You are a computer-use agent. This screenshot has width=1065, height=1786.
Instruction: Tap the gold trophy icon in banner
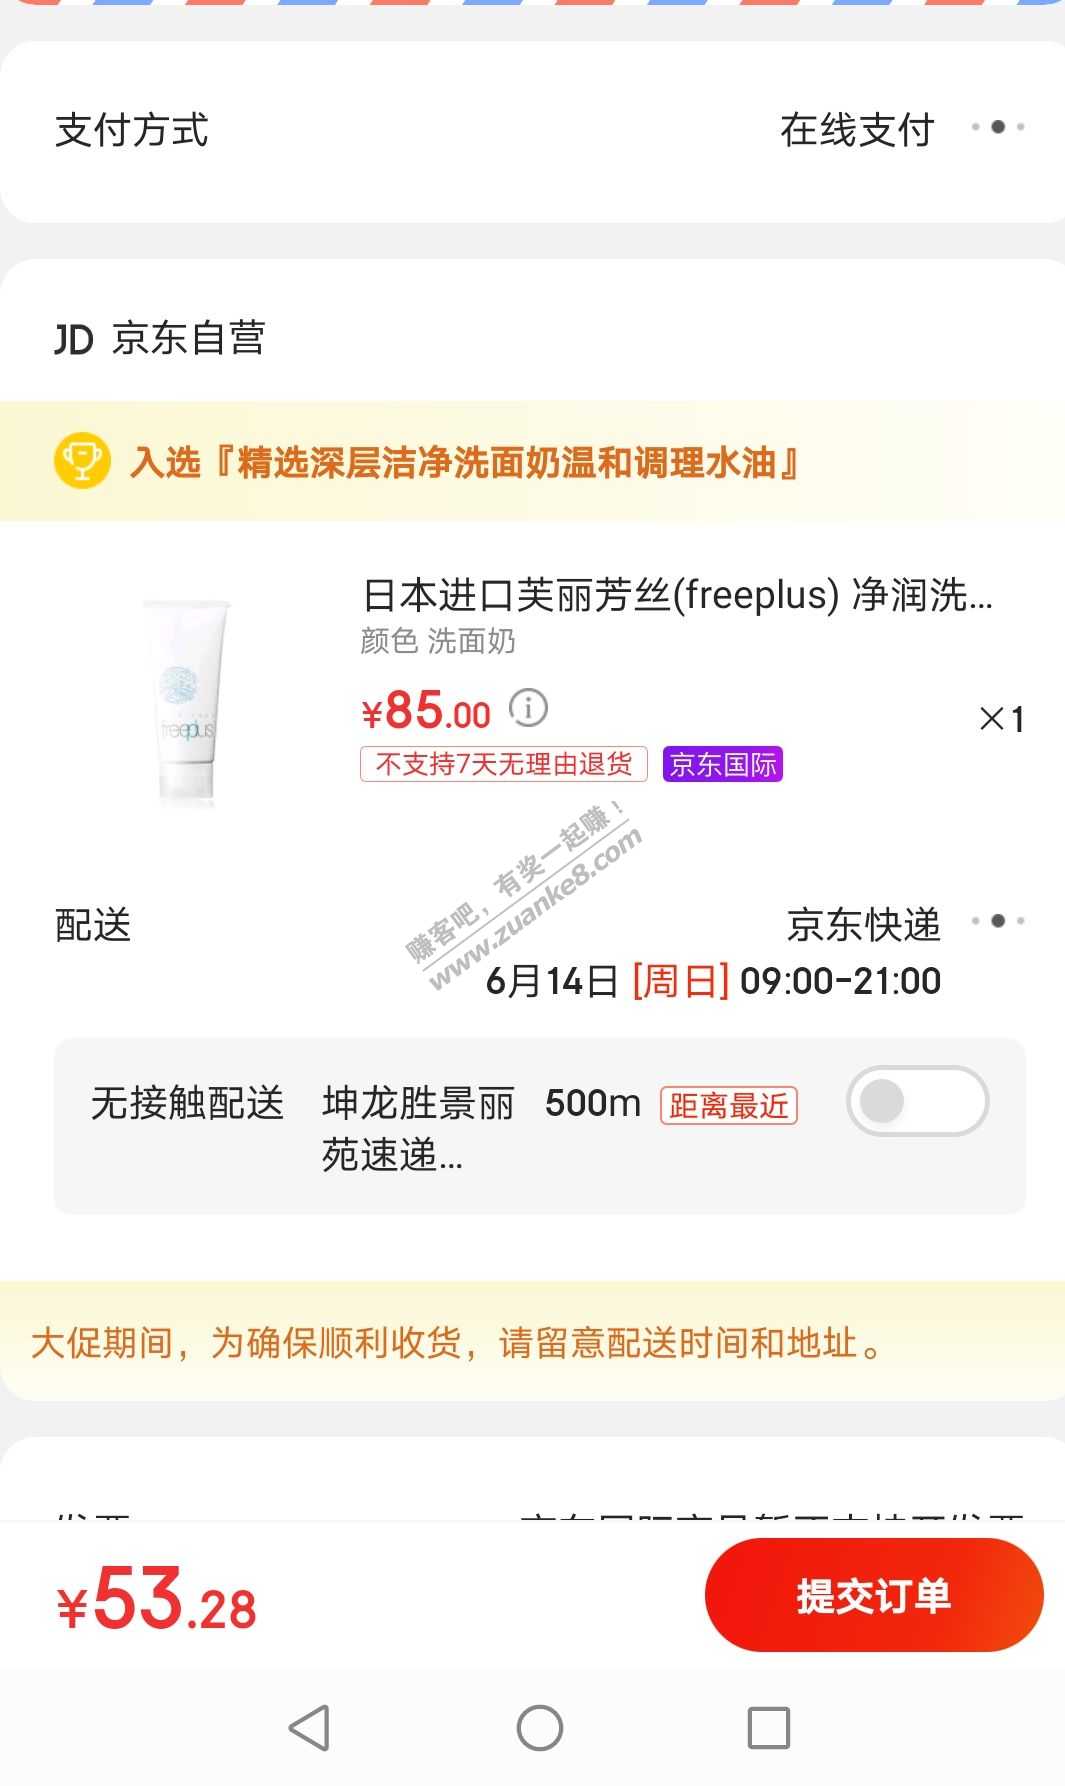82,461
